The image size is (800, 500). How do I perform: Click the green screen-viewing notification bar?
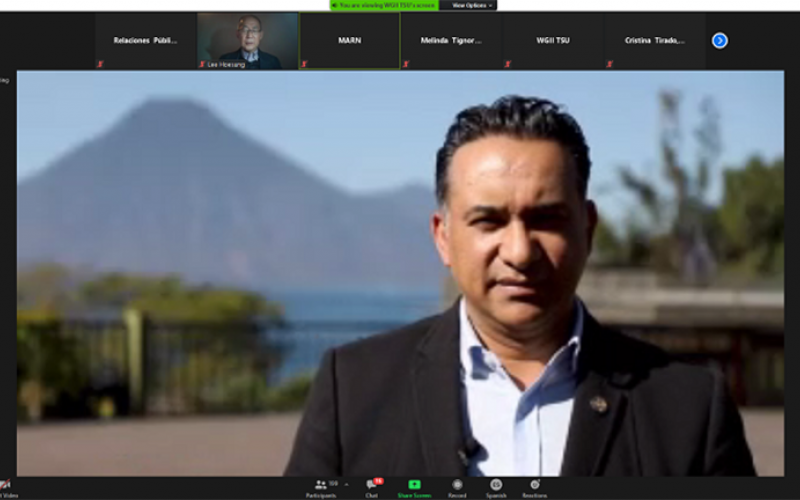[x=384, y=5]
